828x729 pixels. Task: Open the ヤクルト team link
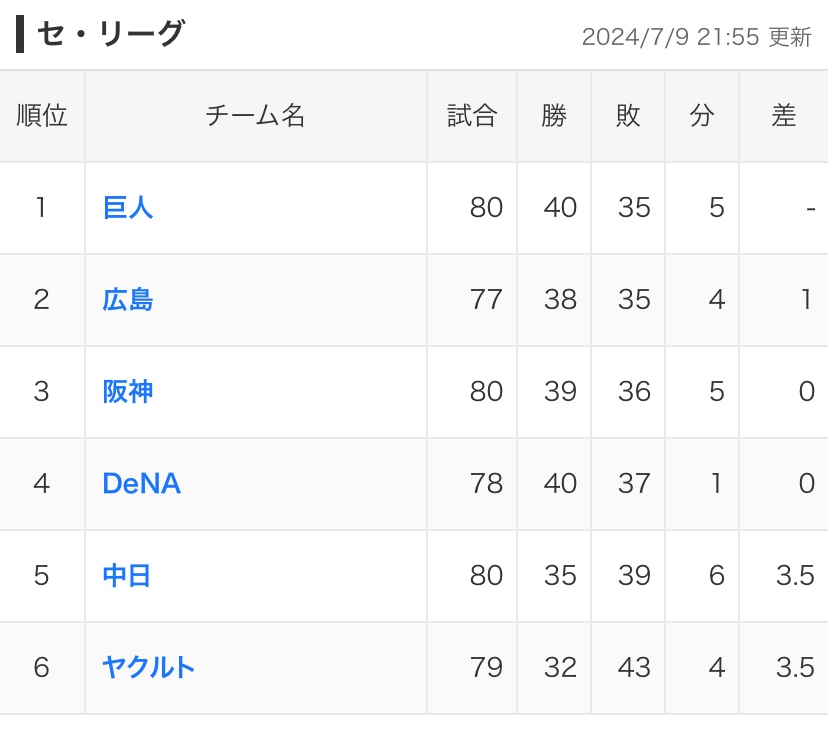click(x=148, y=667)
